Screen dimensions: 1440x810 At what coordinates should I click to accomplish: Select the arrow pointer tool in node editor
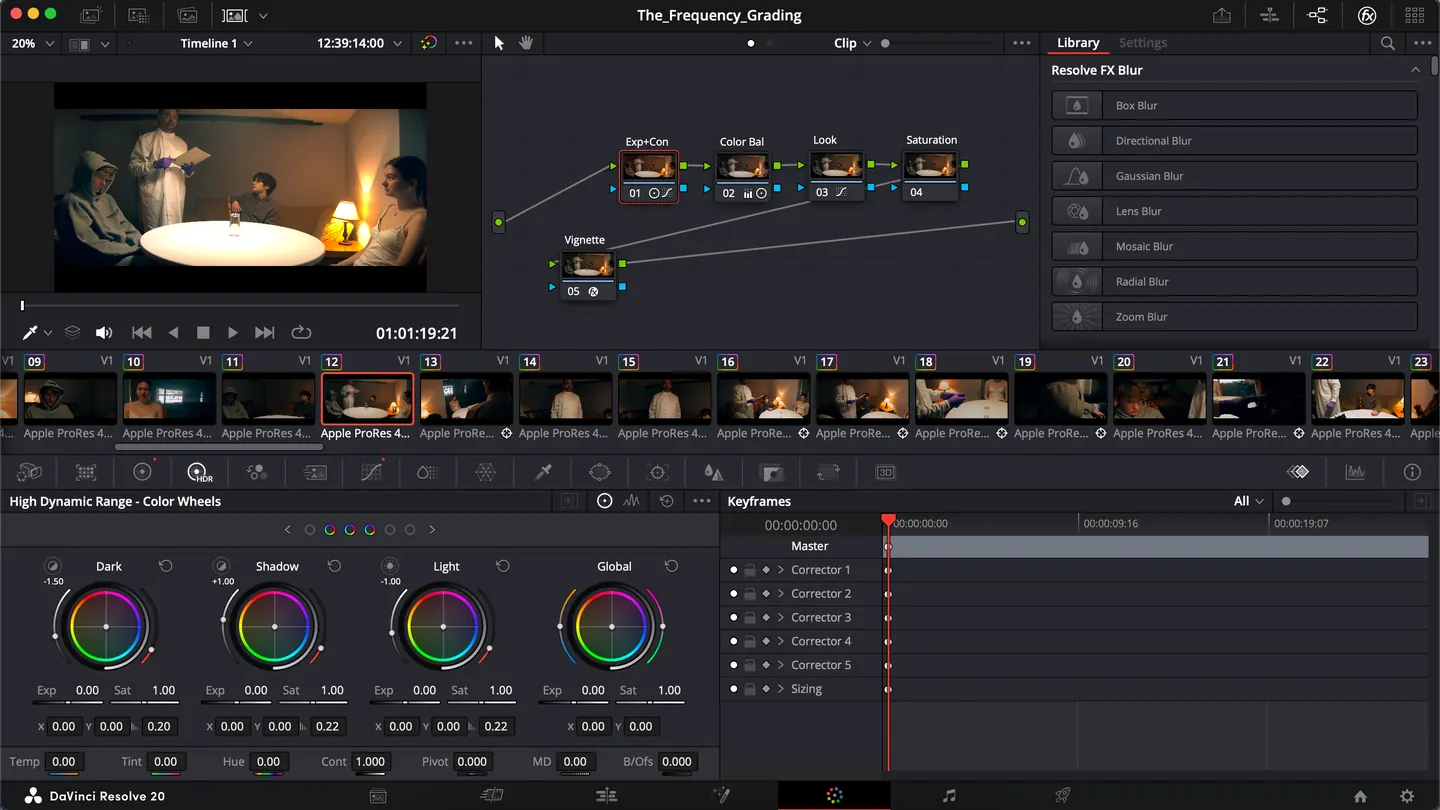499,43
